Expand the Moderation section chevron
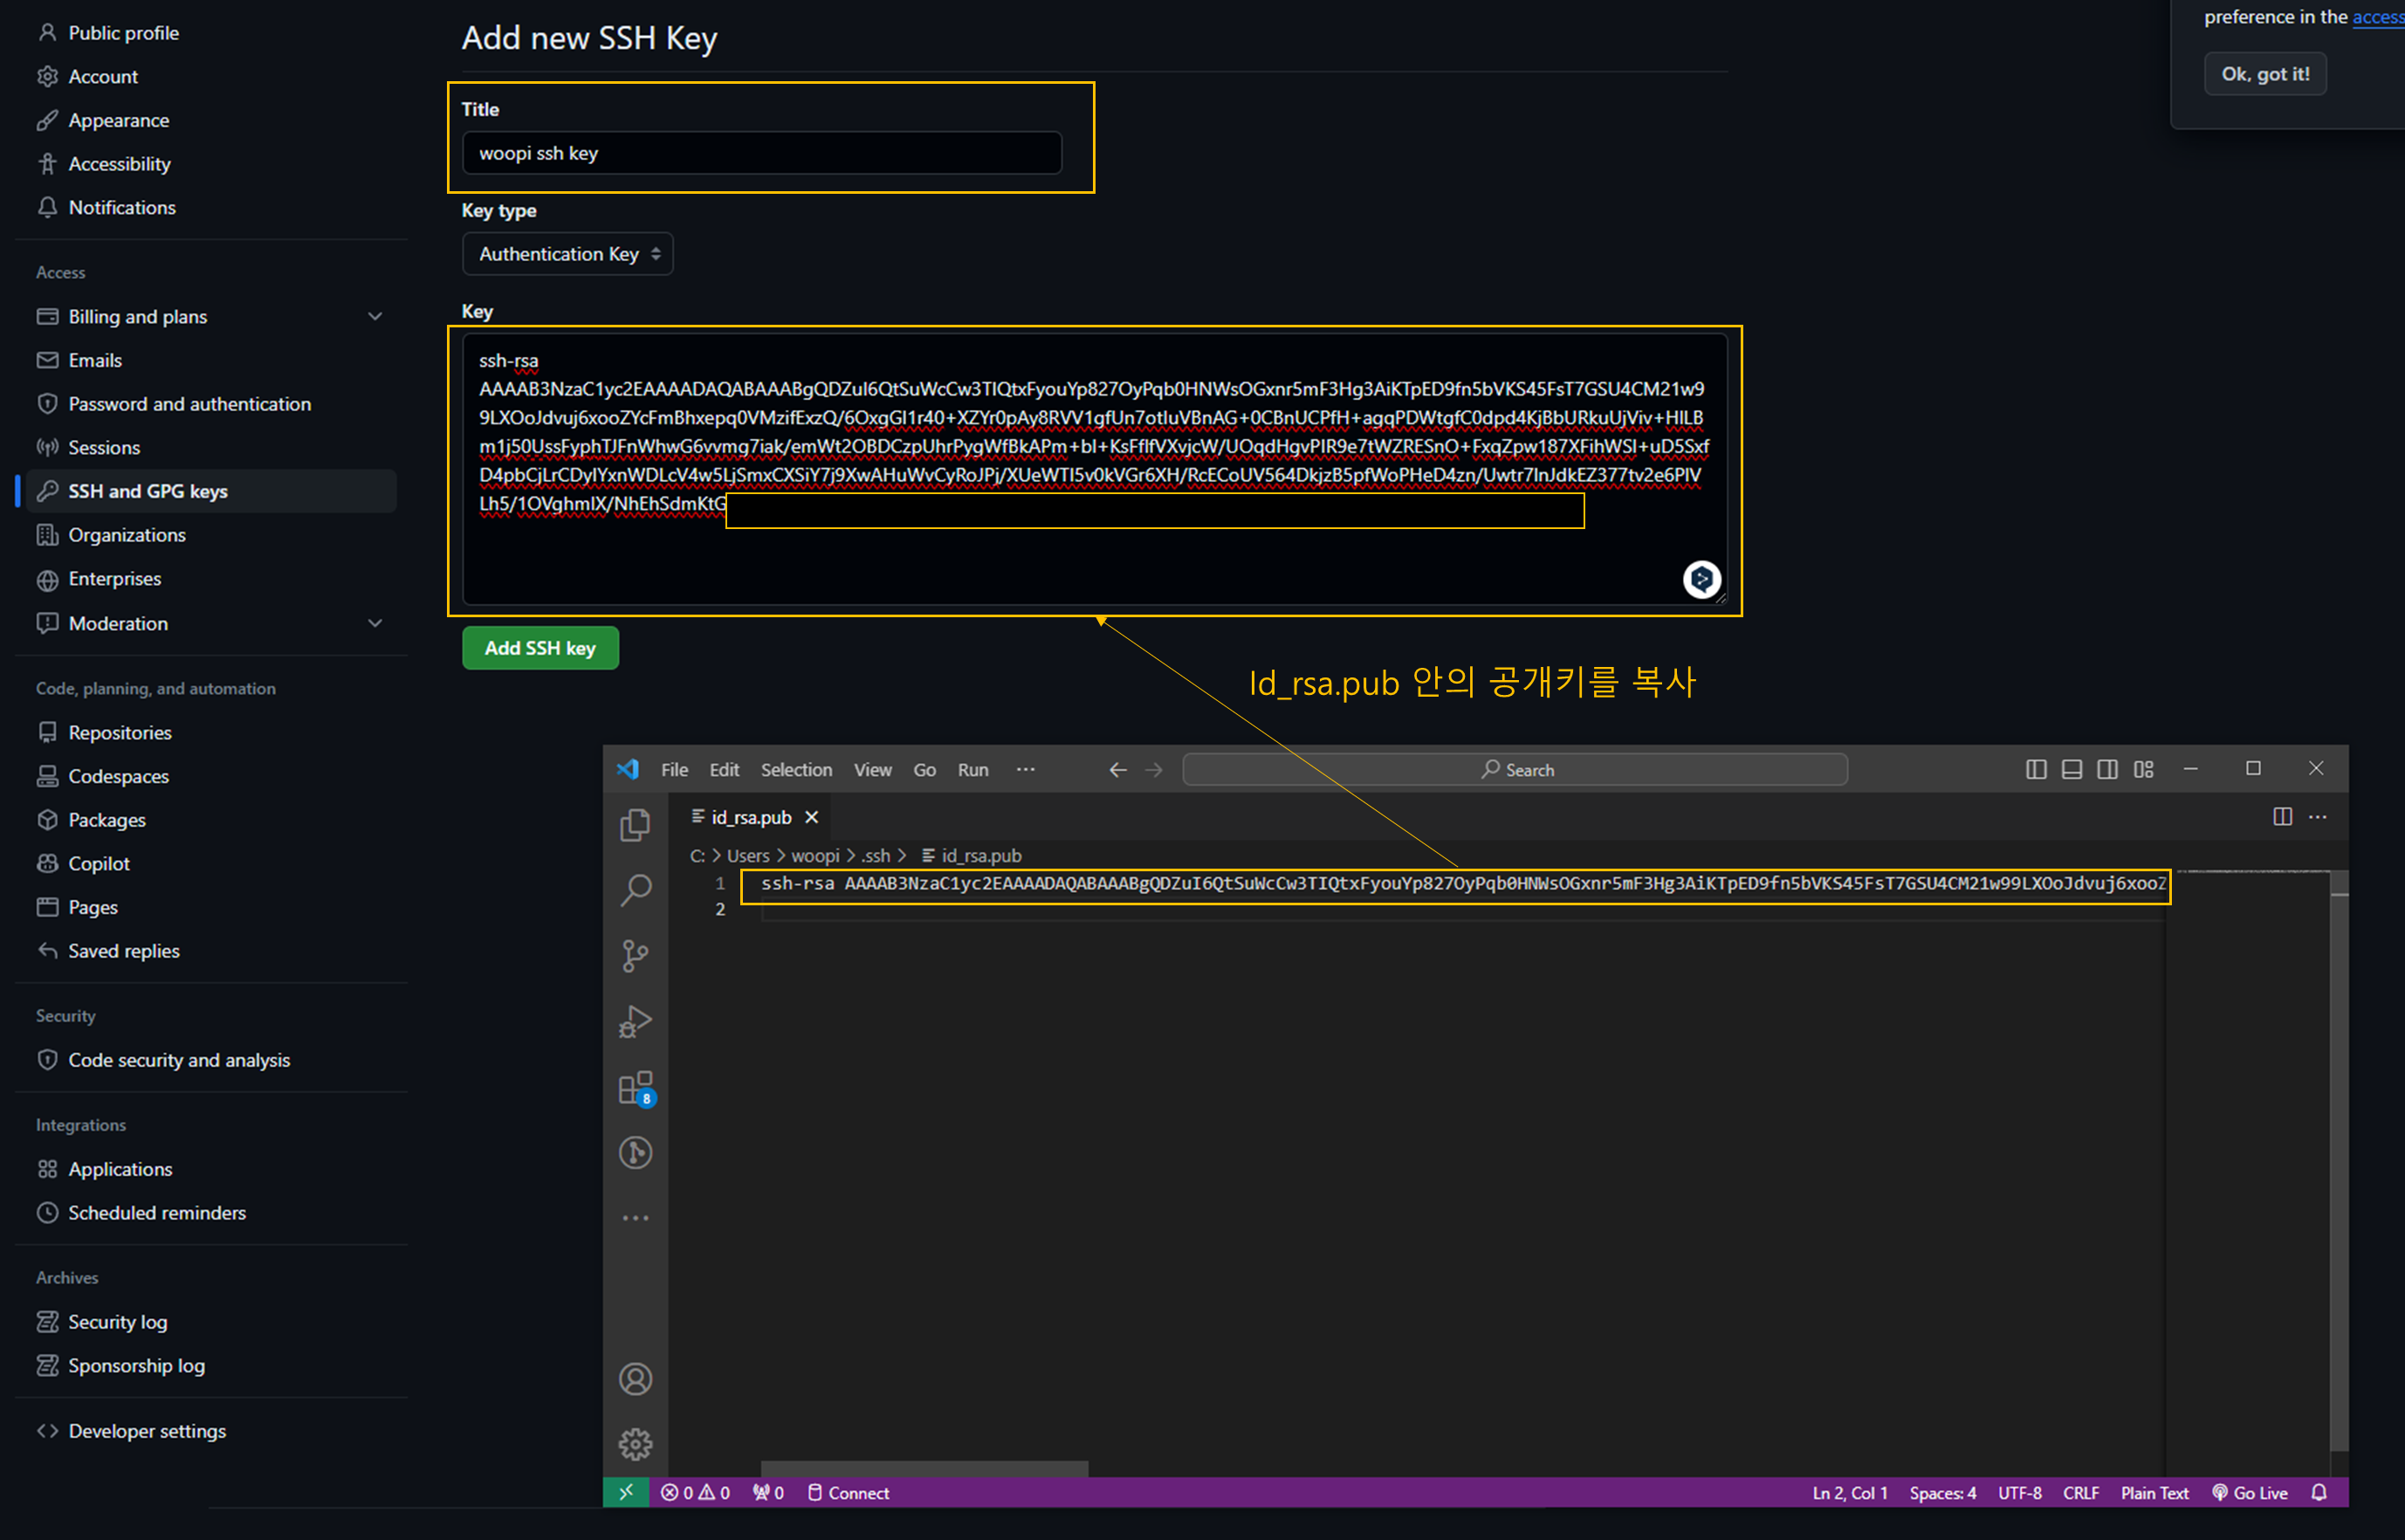 pos(375,623)
